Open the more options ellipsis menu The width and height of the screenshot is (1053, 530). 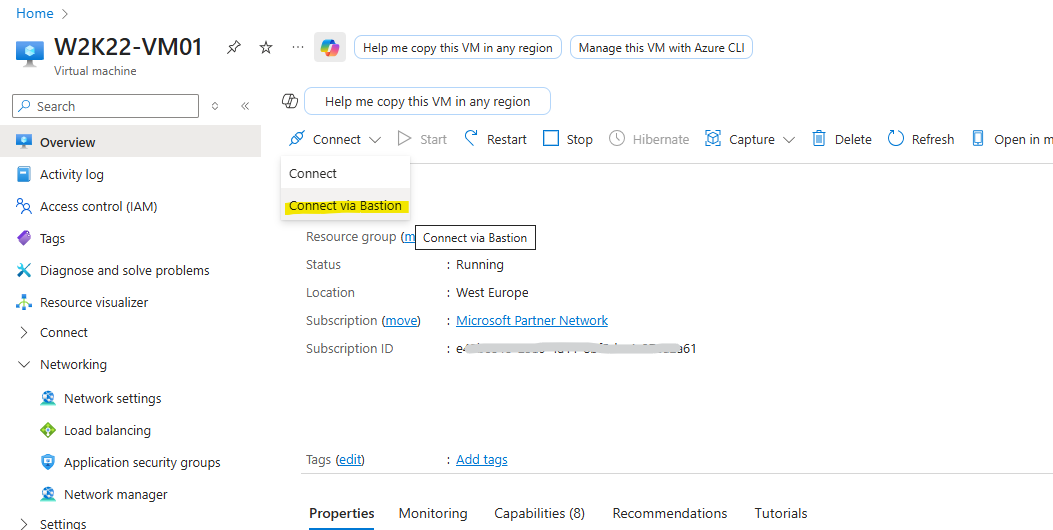(297, 48)
